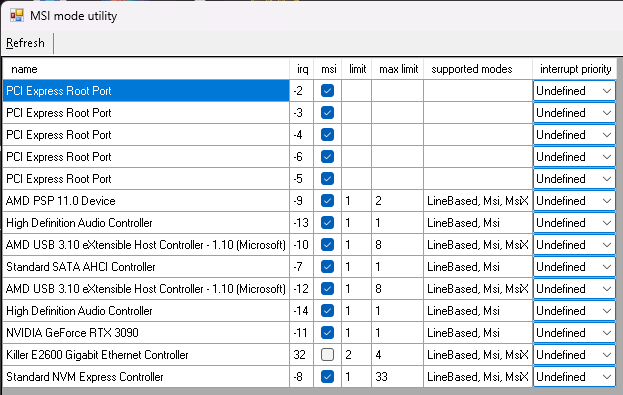This screenshot has width=623, height=395.
Task: Click max limit 8 for USB controller irq -10
Action: (398, 245)
